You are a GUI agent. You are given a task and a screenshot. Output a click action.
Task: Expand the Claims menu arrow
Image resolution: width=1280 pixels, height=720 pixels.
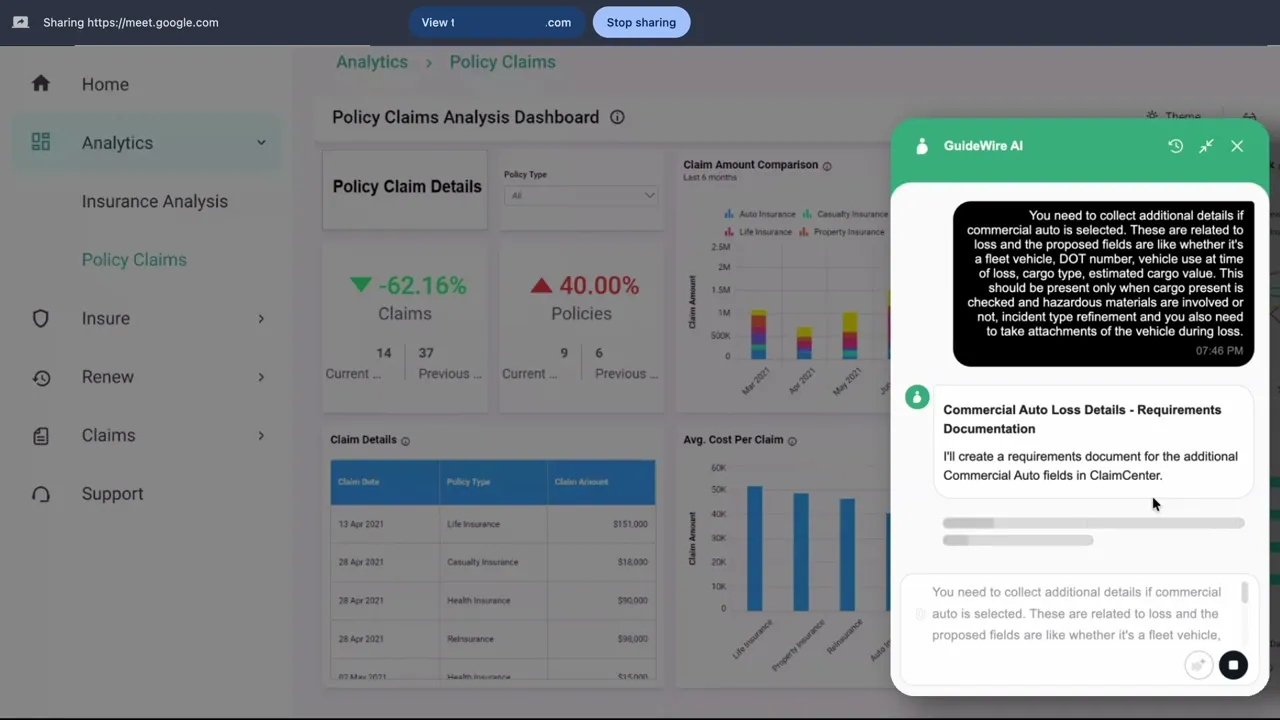click(x=261, y=435)
